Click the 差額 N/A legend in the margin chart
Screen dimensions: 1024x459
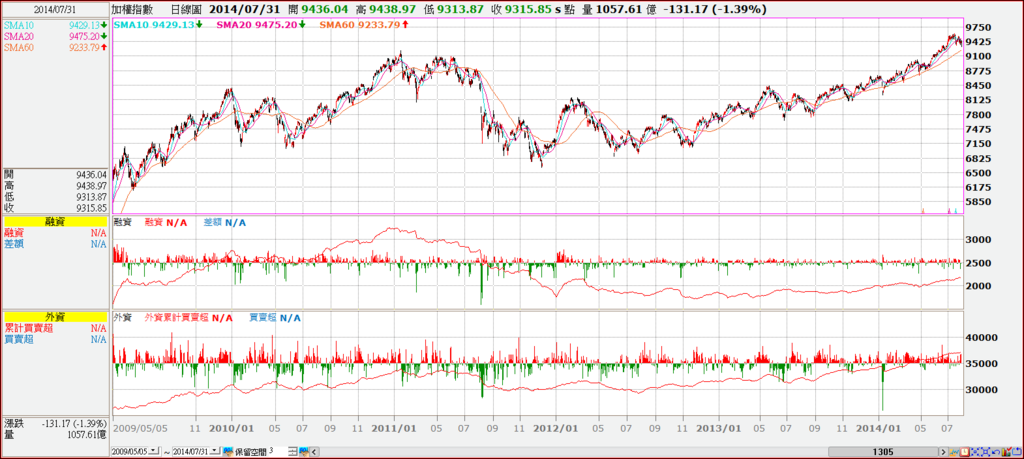[x=224, y=223]
